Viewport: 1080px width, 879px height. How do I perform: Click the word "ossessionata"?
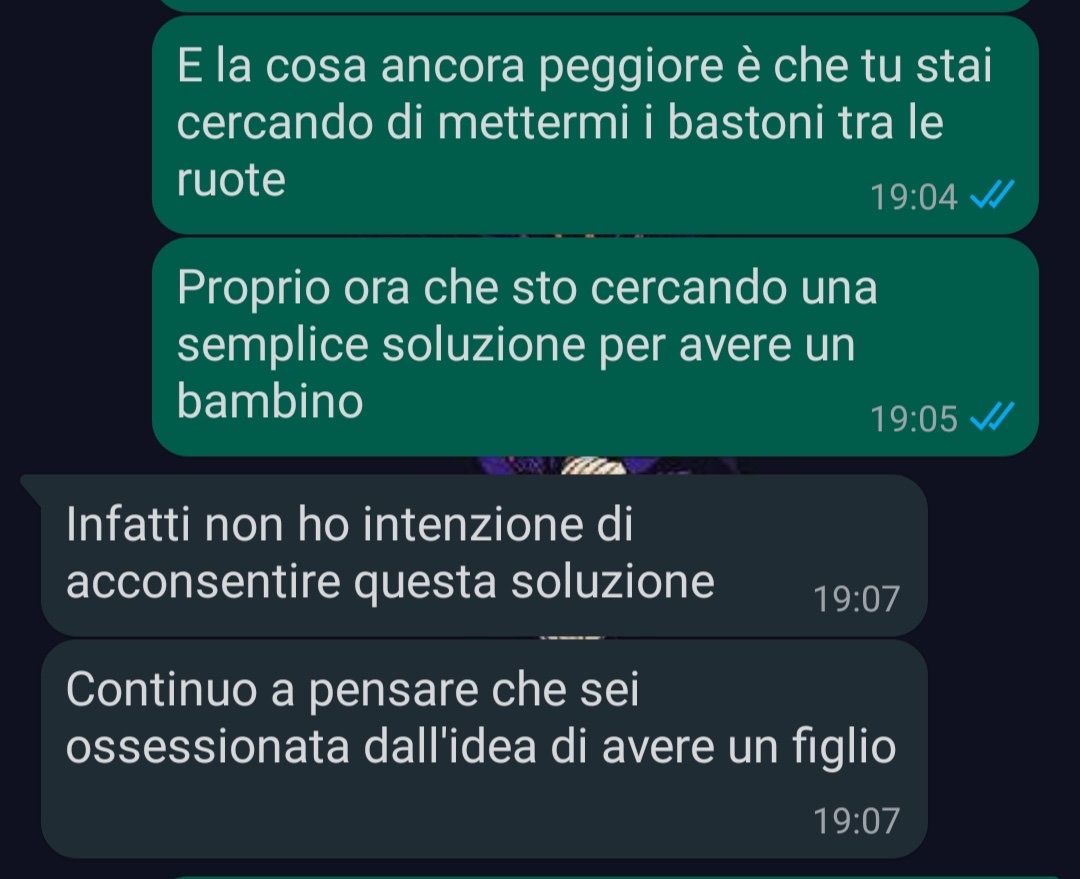[x=207, y=746]
